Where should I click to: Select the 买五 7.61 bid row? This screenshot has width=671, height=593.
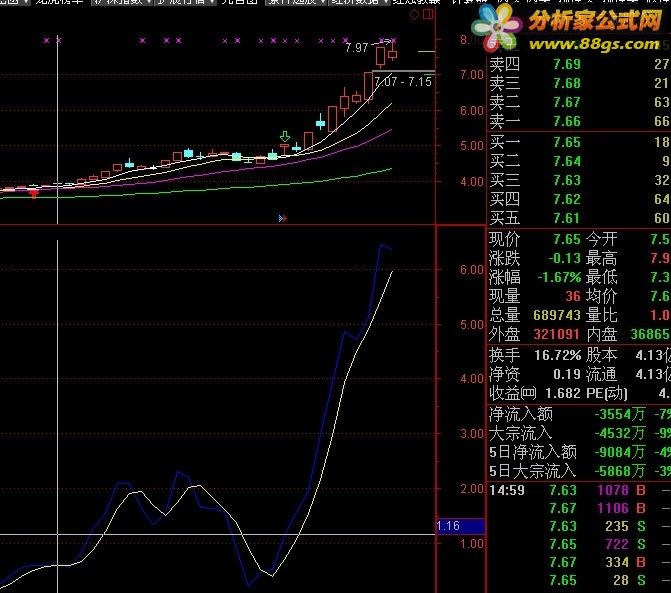pos(580,218)
